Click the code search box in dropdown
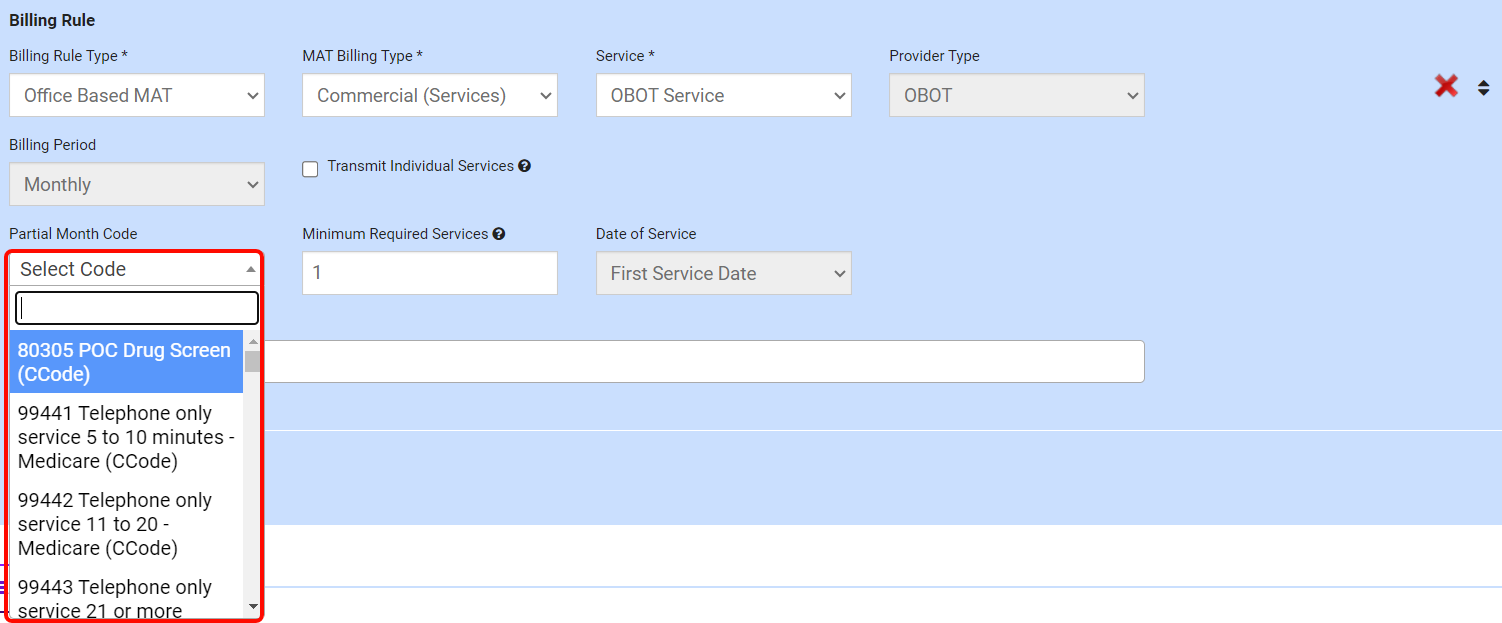The height and width of the screenshot is (623, 1502). 136,308
